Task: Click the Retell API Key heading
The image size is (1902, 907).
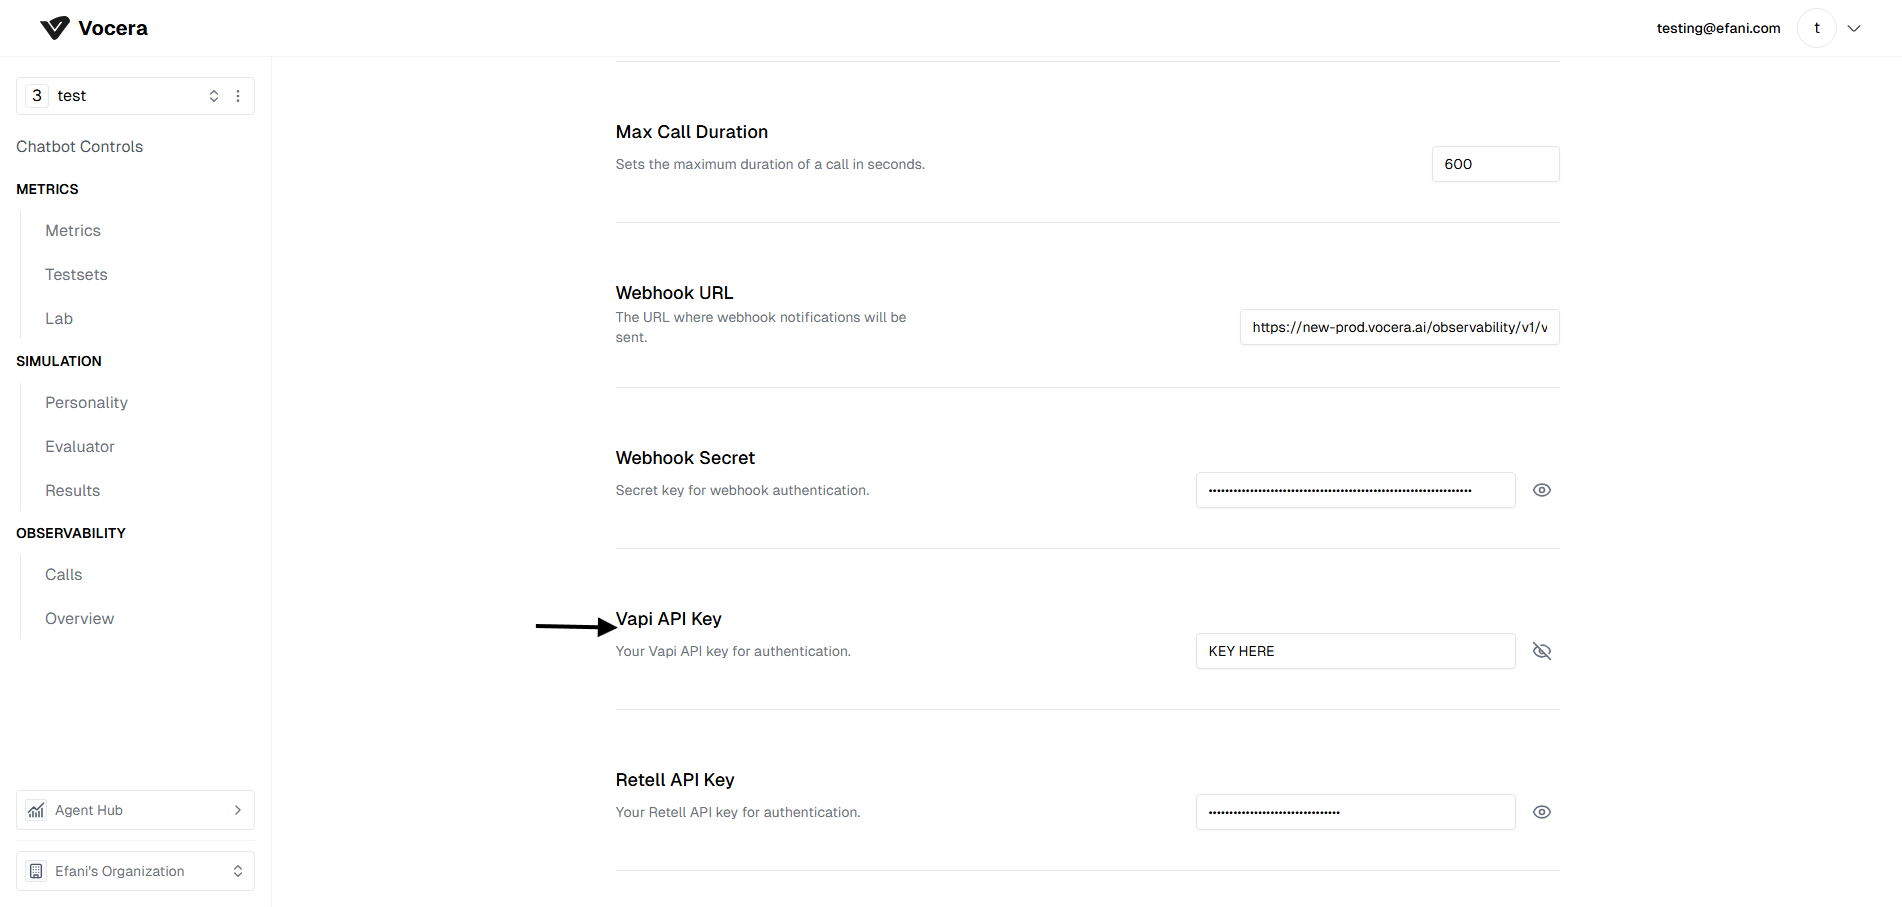Action: click(675, 780)
